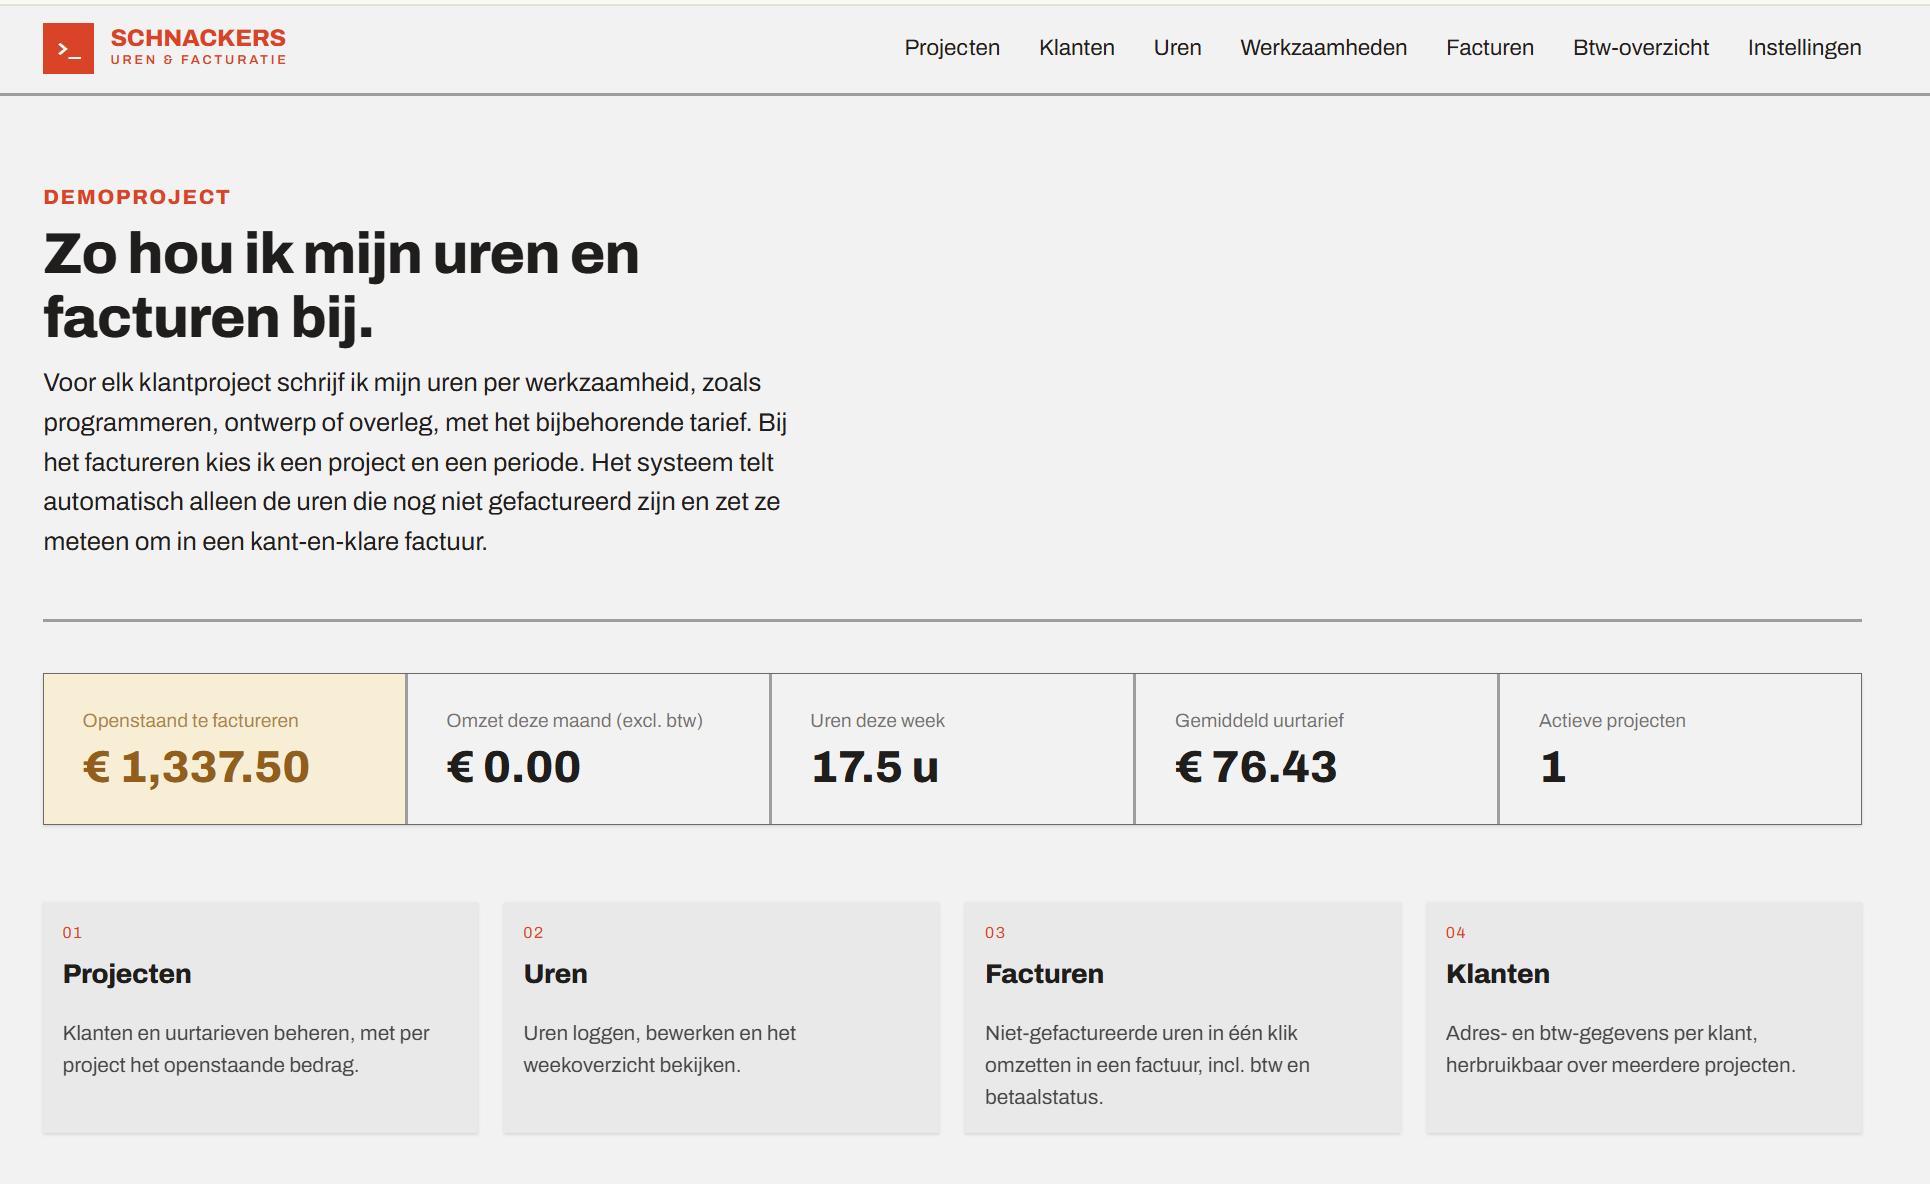Open the 04 Klanten card
The width and height of the screenshot is (1930, 1184).
[1644, 1017]
